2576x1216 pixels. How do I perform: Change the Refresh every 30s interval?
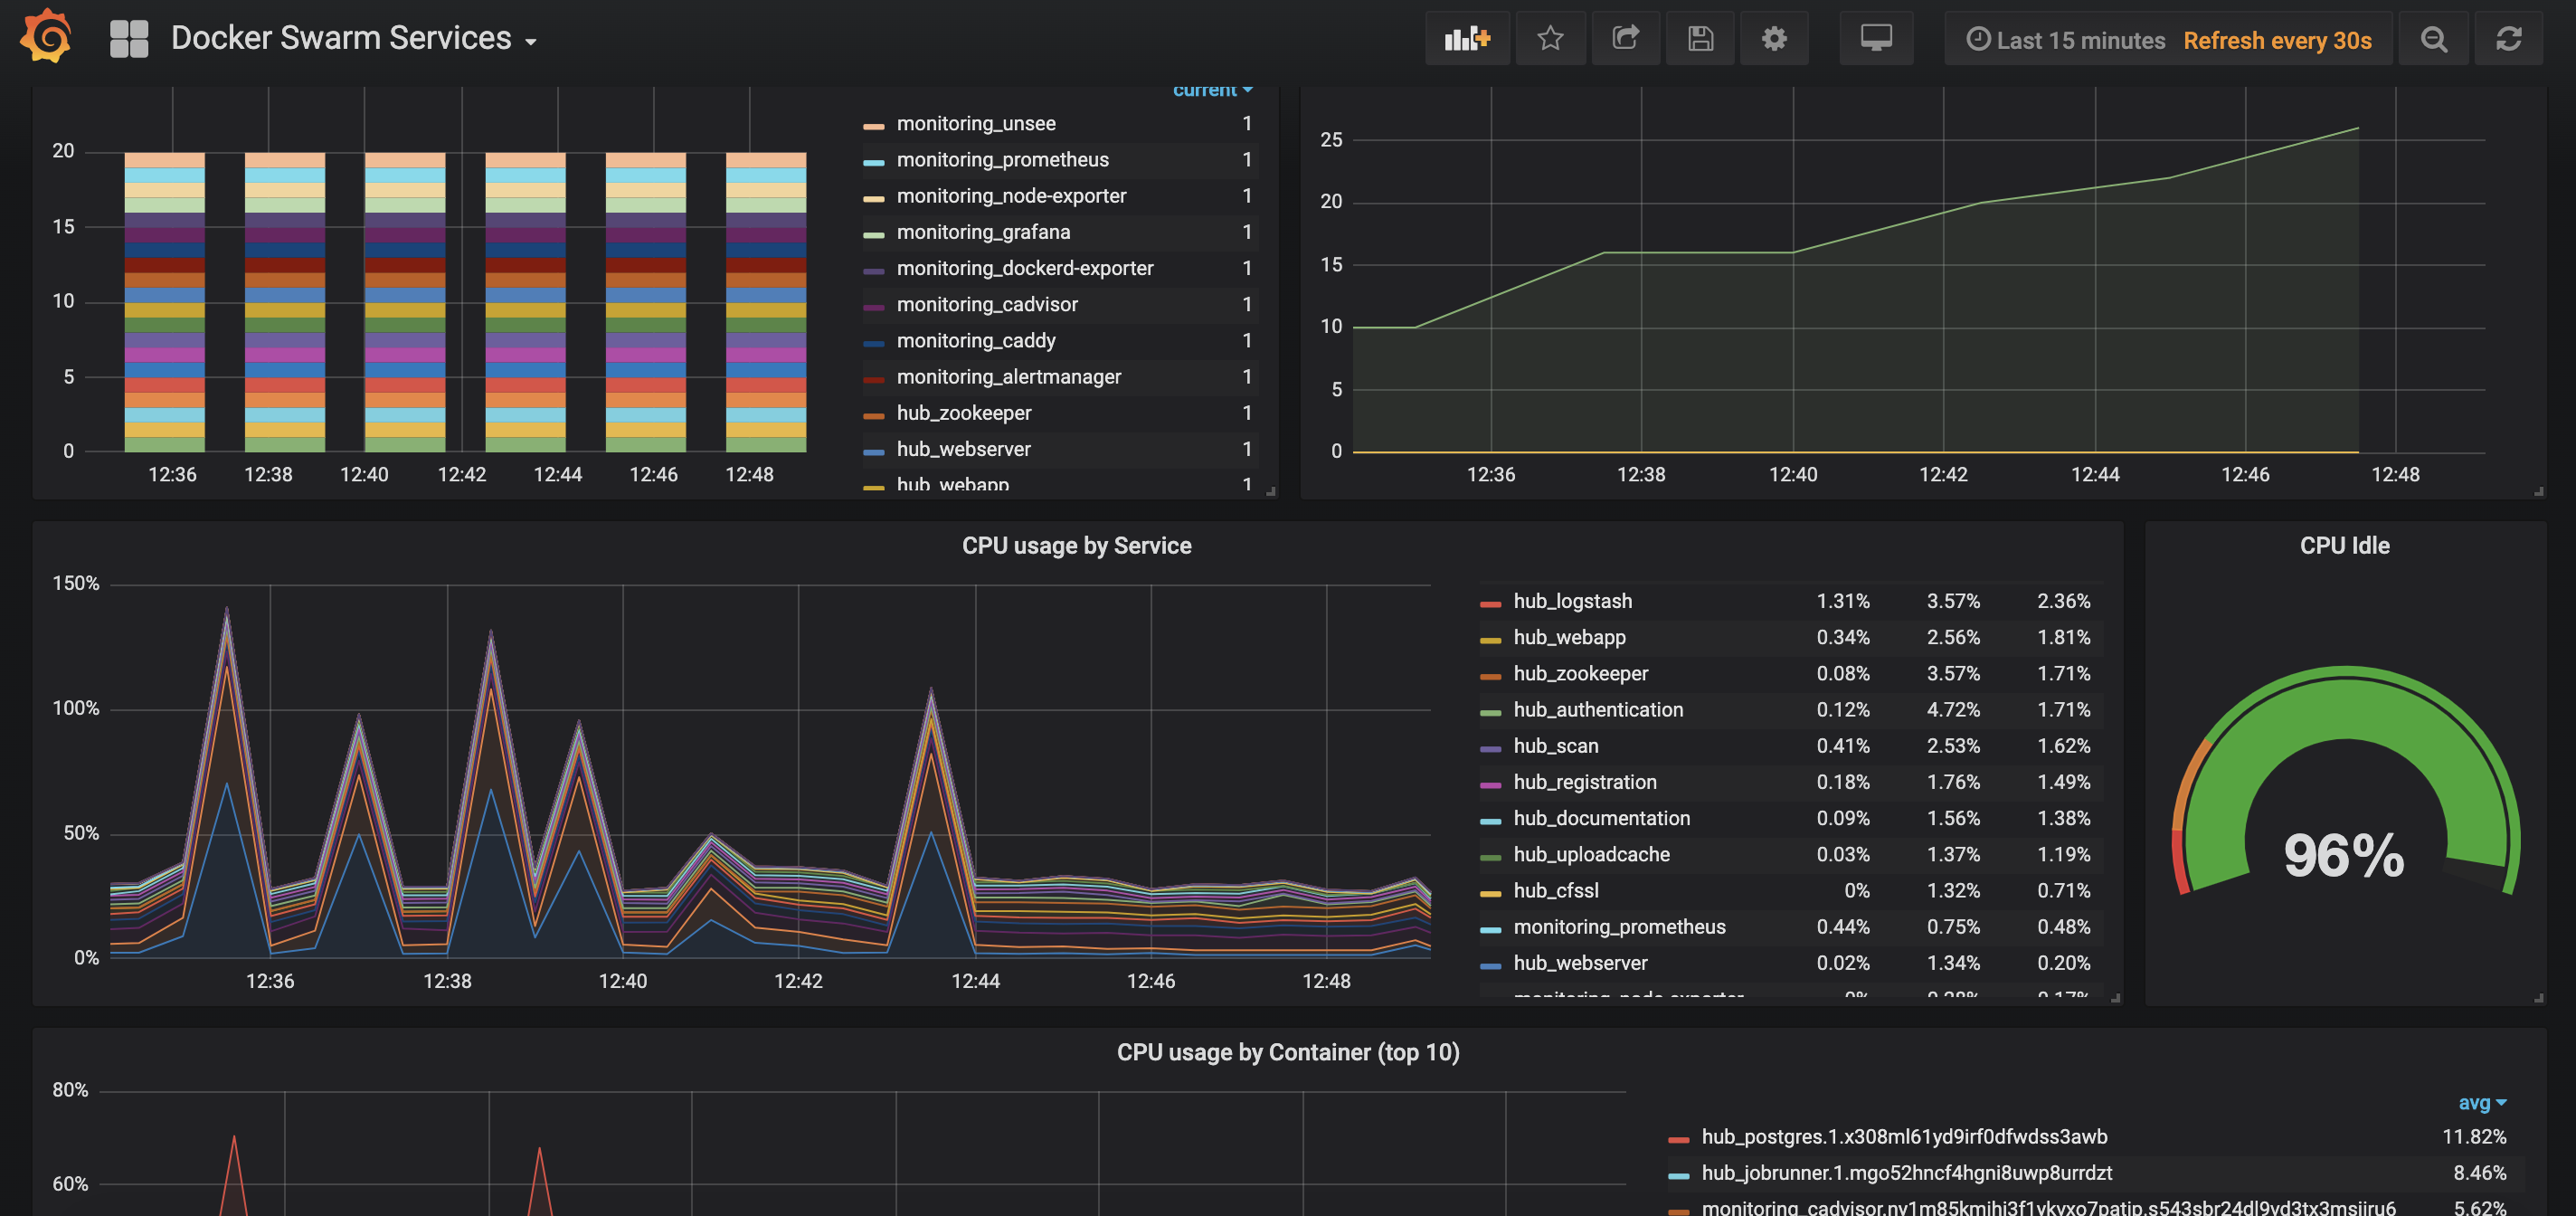pos(2279,40)
